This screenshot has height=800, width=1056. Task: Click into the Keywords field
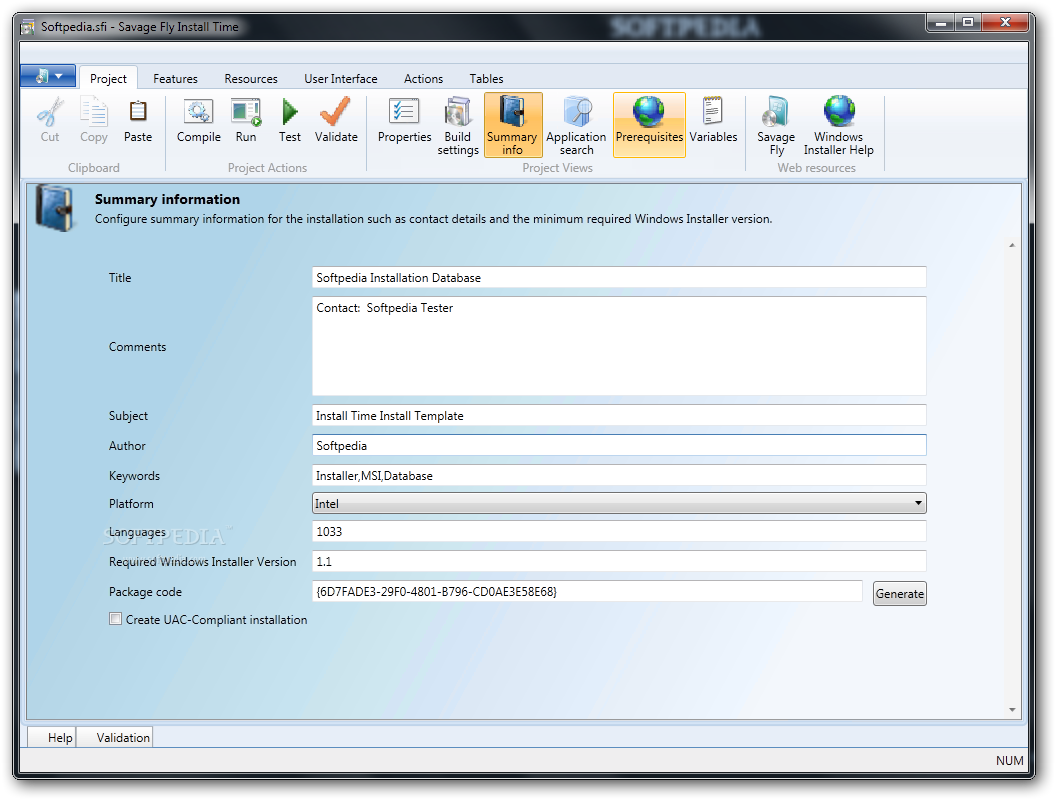coord(619,475)
